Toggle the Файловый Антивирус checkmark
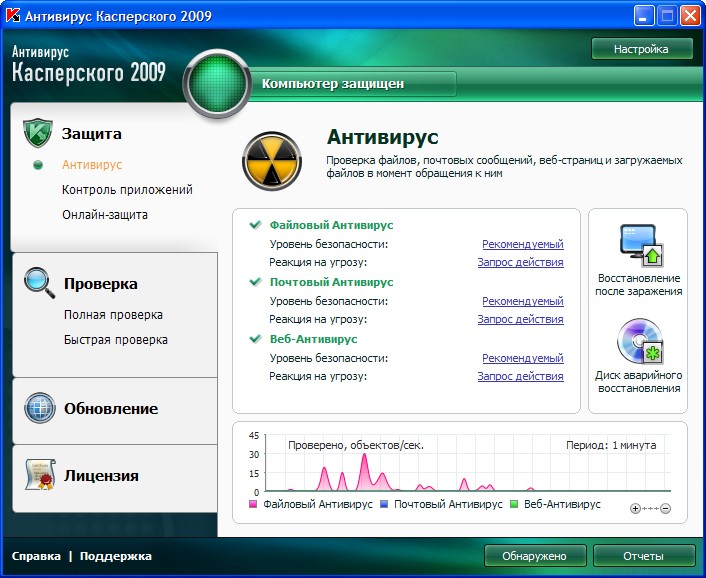The width and height of the screenshot is (706, 578). (x=255, y=224)
